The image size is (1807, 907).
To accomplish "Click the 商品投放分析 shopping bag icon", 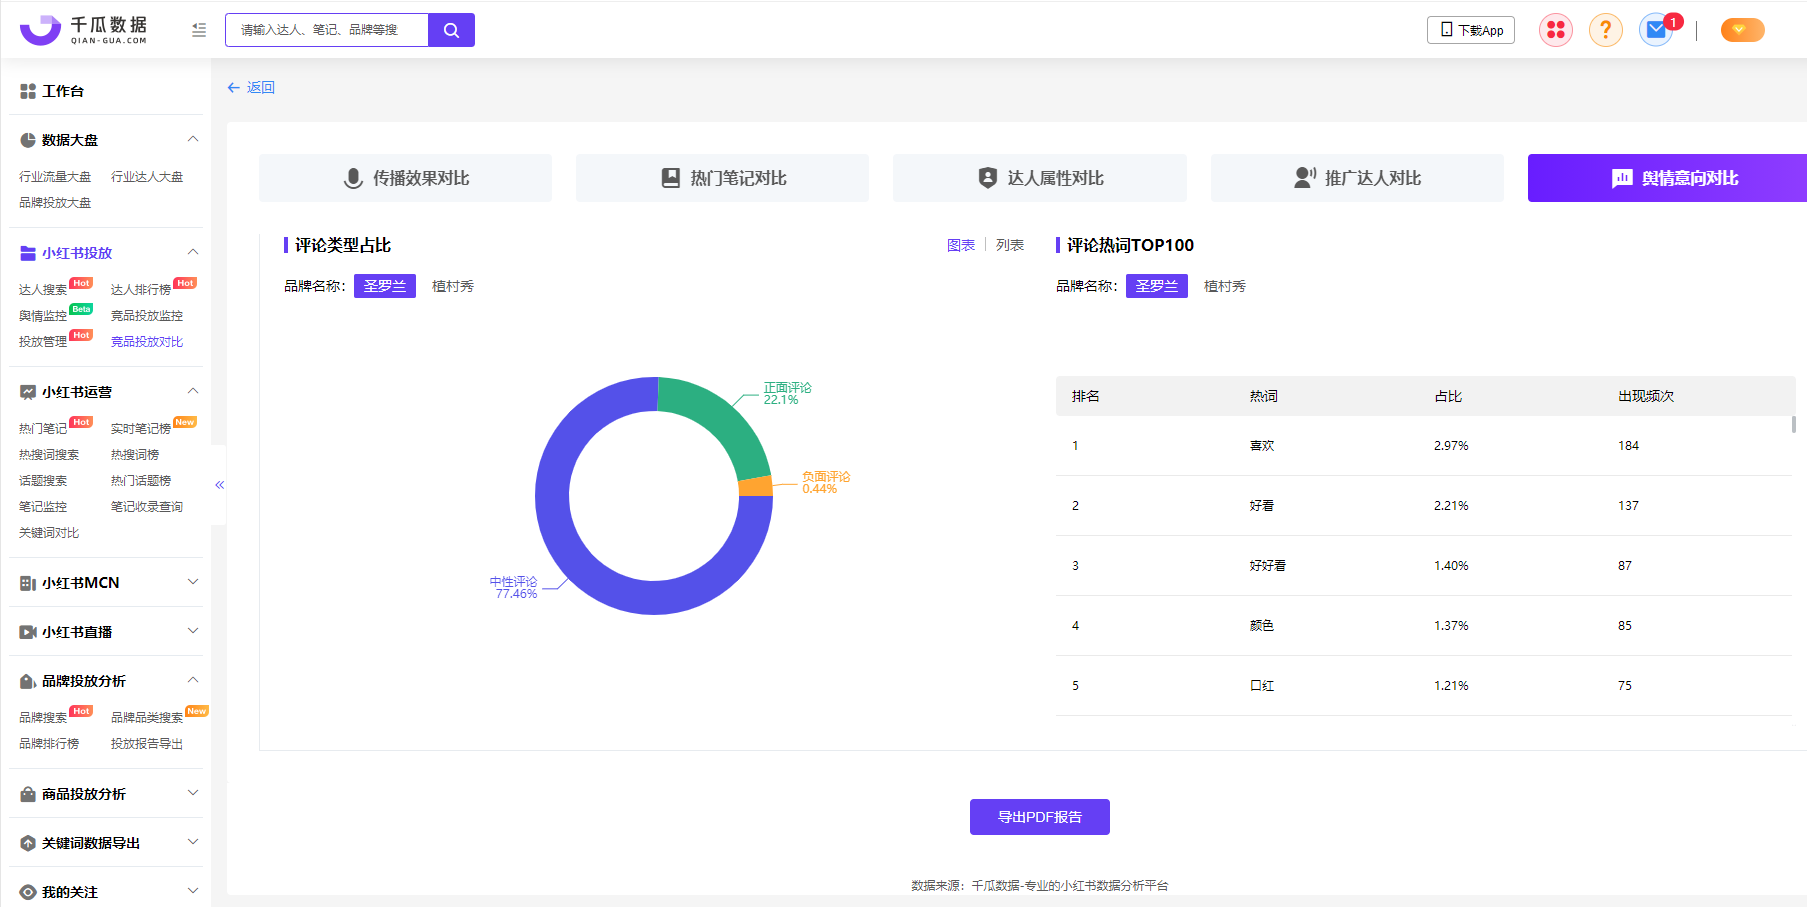I will tap(28, 794).
